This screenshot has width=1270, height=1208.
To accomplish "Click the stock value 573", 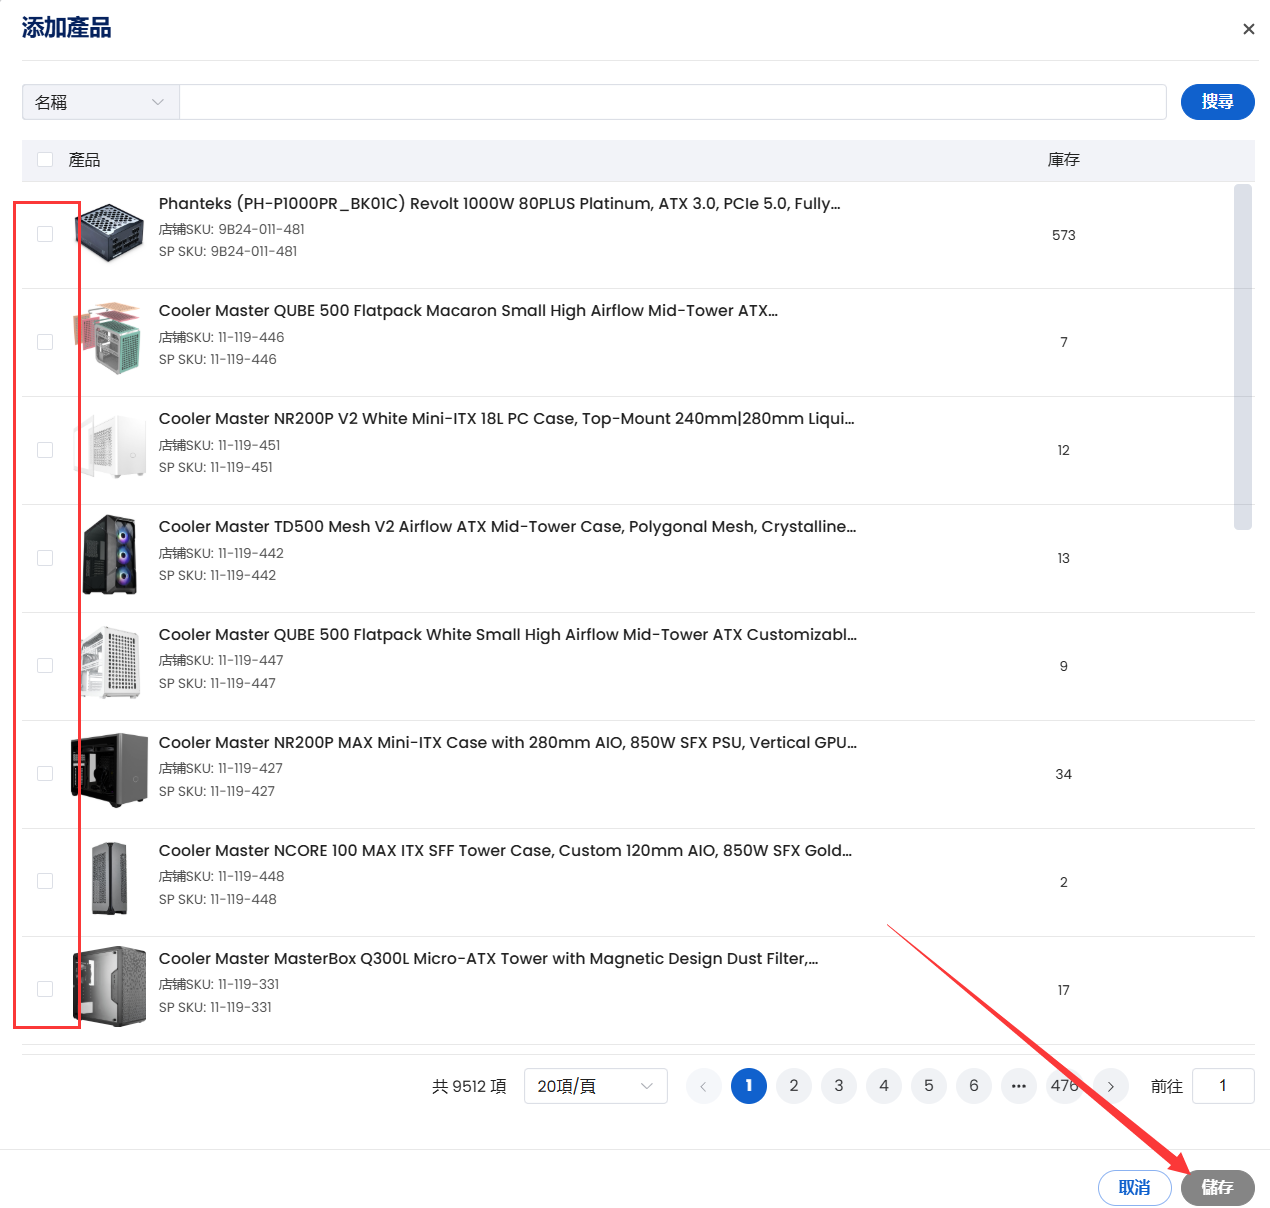I will 1063,235.
